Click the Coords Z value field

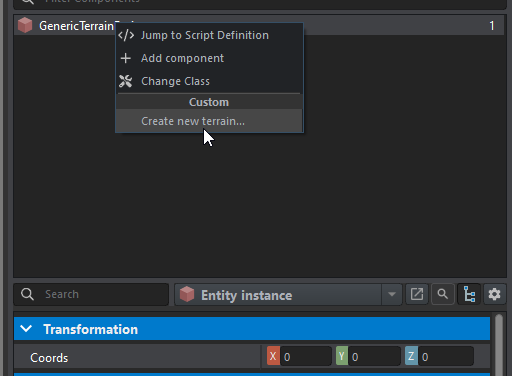click(446, 357)
